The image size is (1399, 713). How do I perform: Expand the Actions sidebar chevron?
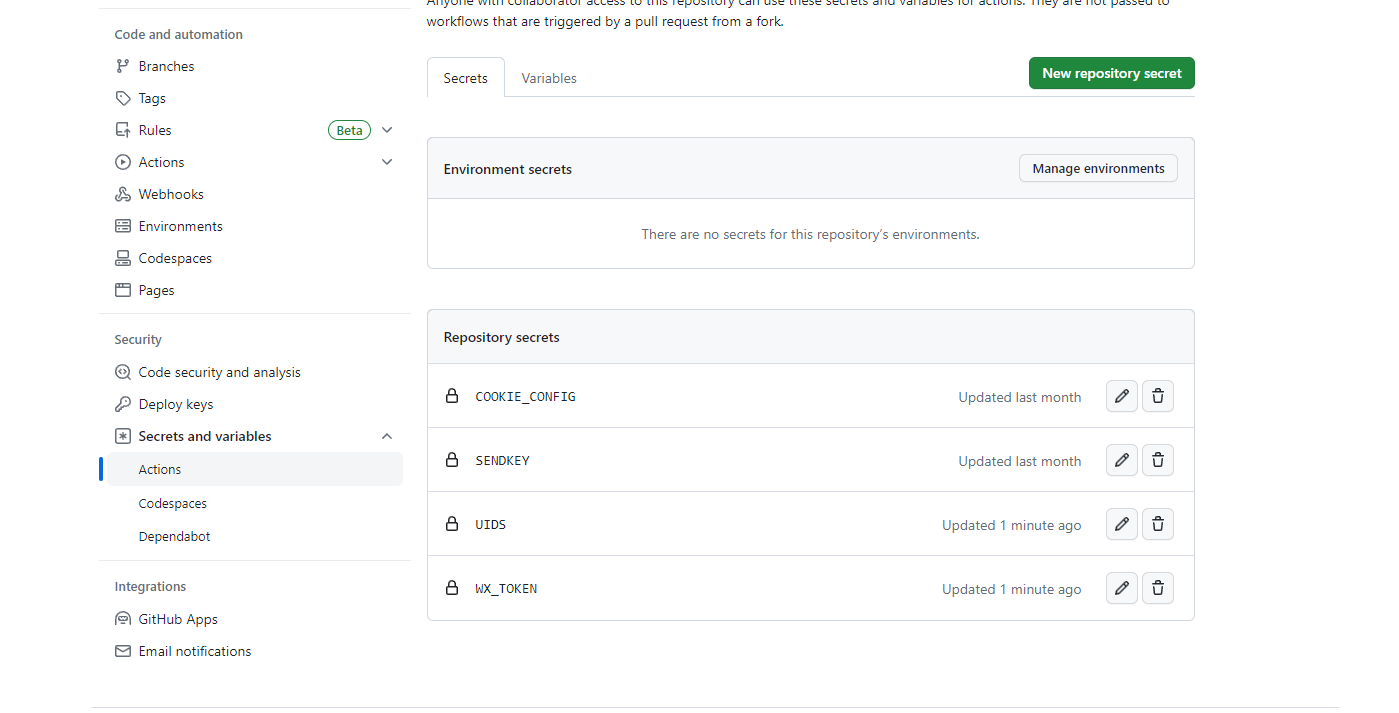[387, 162]
